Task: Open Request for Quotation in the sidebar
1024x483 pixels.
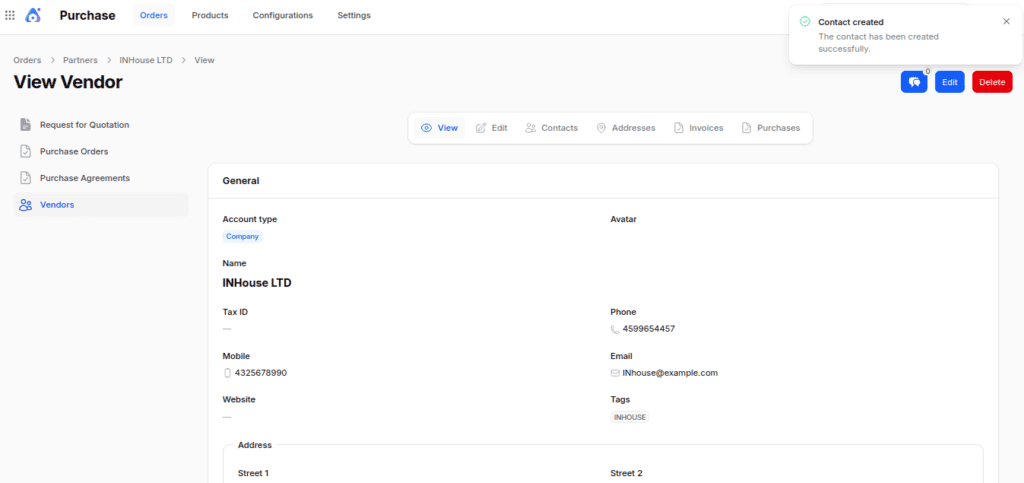Action: click(101, 125)
